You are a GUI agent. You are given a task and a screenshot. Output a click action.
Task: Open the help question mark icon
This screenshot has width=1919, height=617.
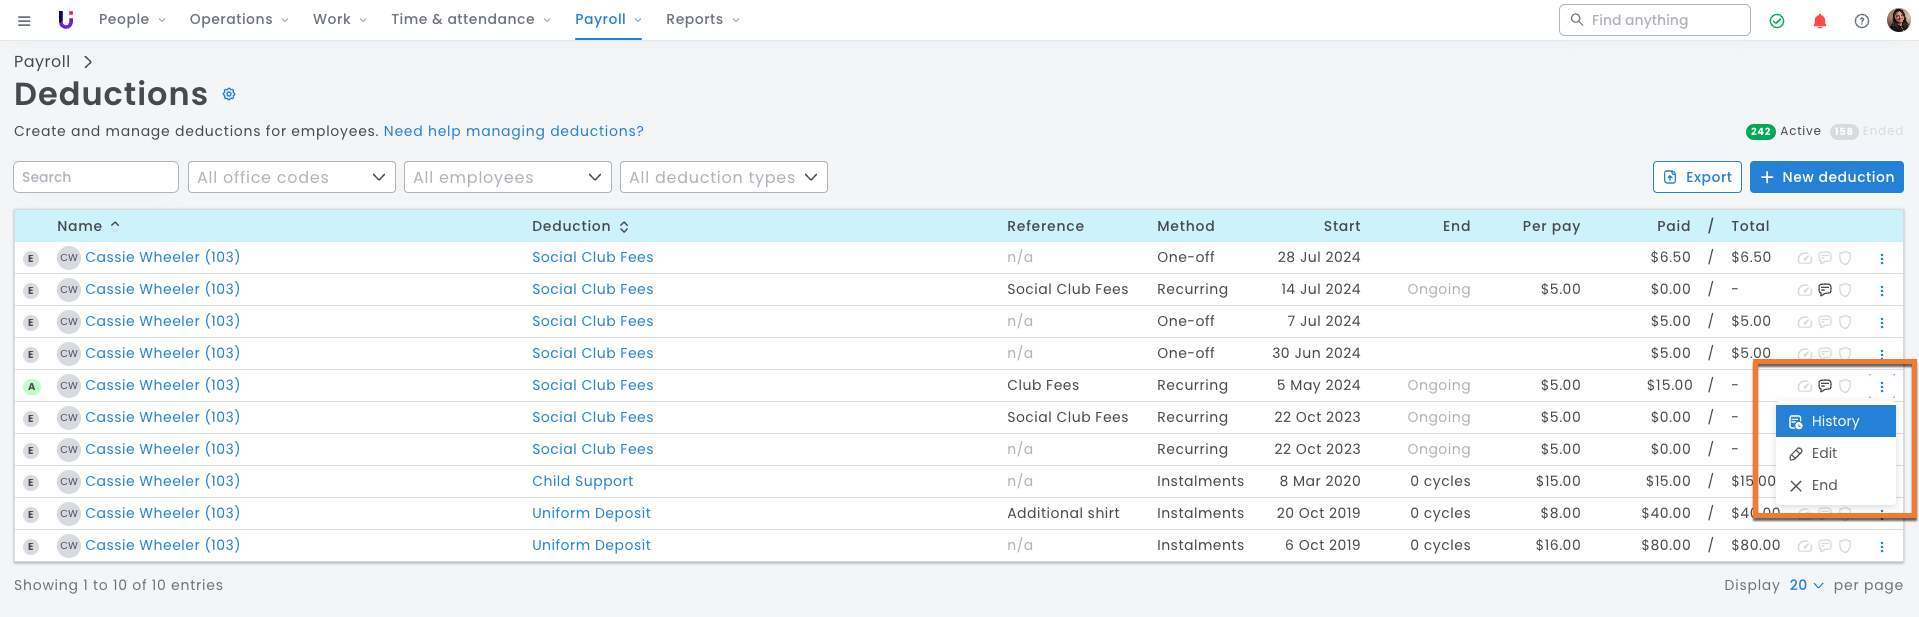click(1861, 21)
